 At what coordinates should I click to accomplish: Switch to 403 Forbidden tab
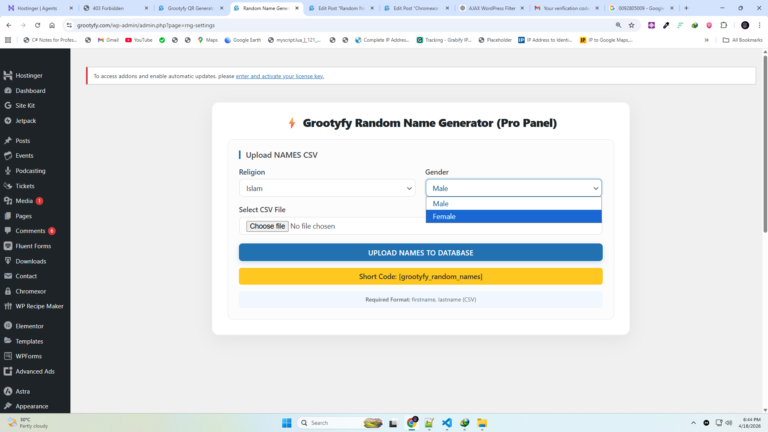[116, 8]
